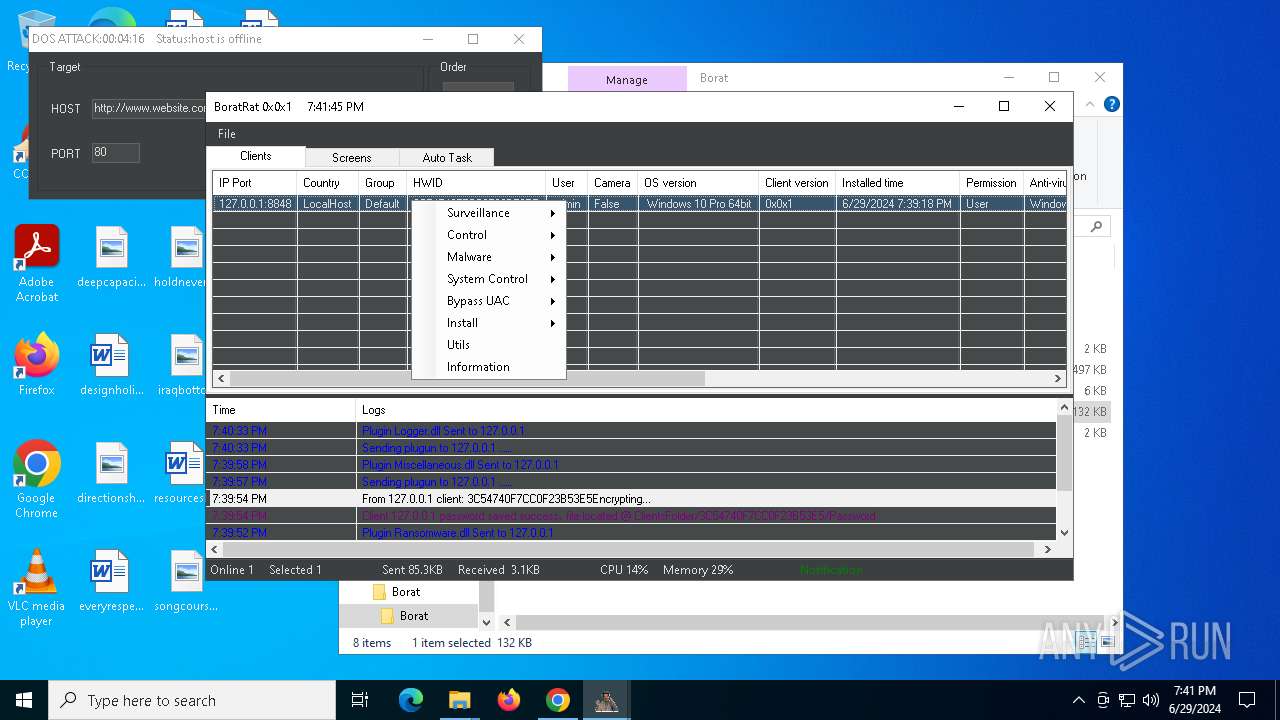Select the nested Borat folder in tree
The image size is (1280, 720).
(414, 616)
